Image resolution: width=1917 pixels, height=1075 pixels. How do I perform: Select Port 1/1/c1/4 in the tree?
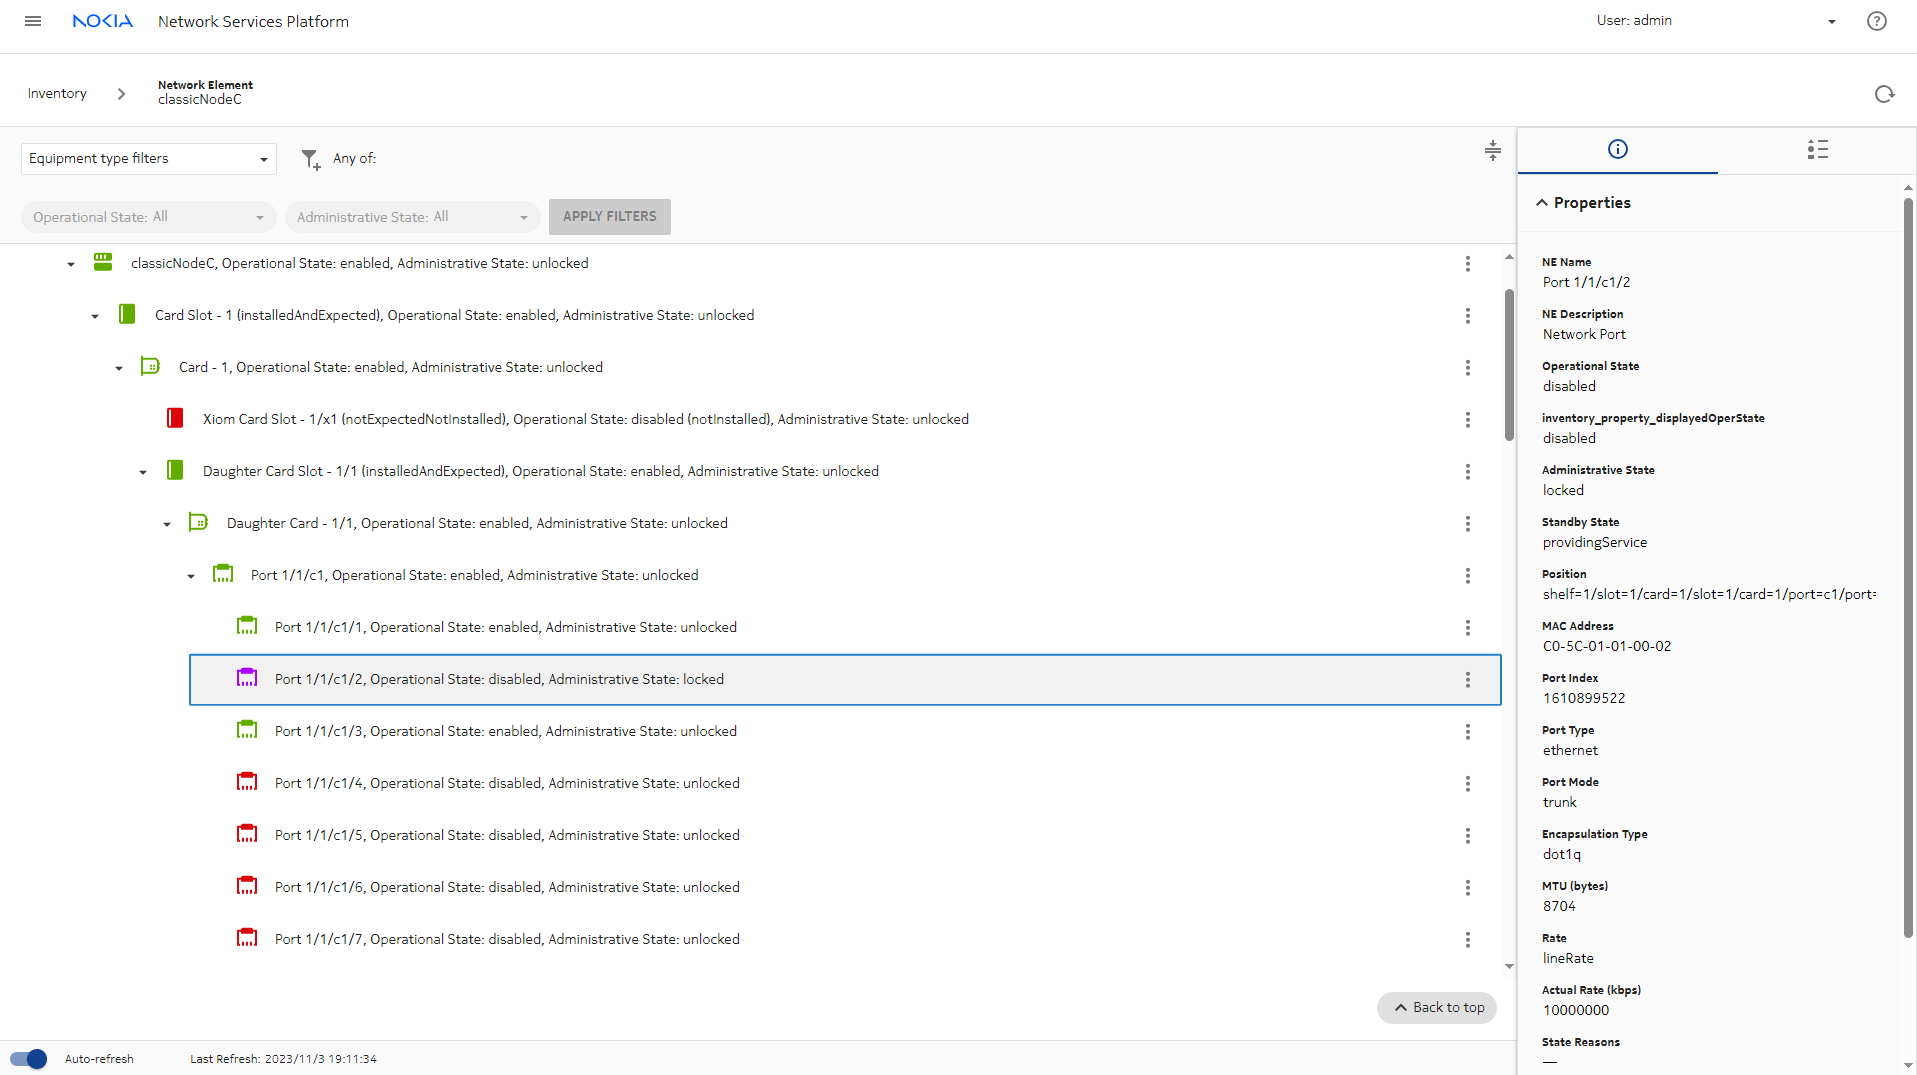[x=506, y=784]
